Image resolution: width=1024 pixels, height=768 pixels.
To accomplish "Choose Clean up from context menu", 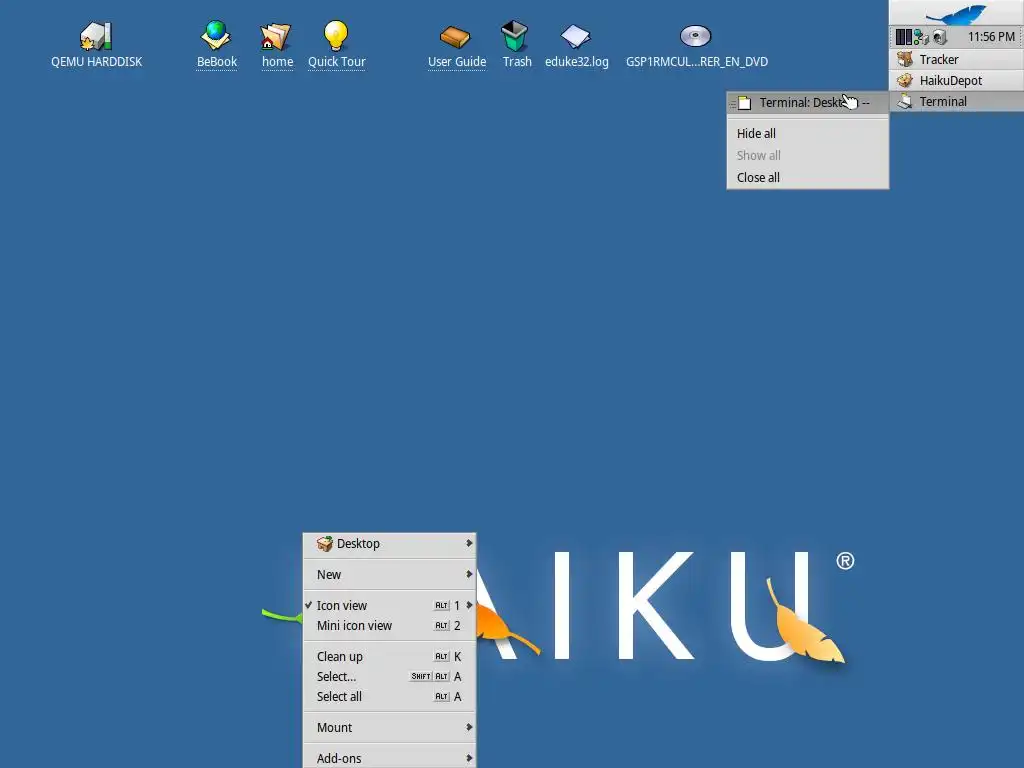I will (389, 656).
